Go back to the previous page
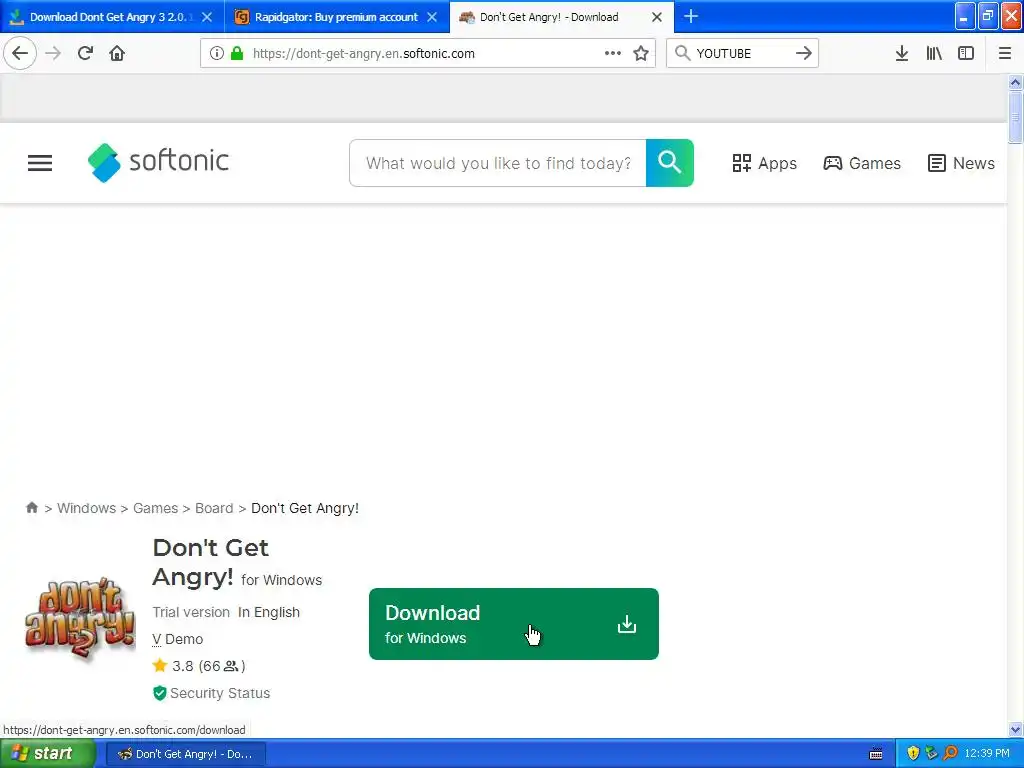Screen dimensions: 1024x768 (x=20, y=53)
